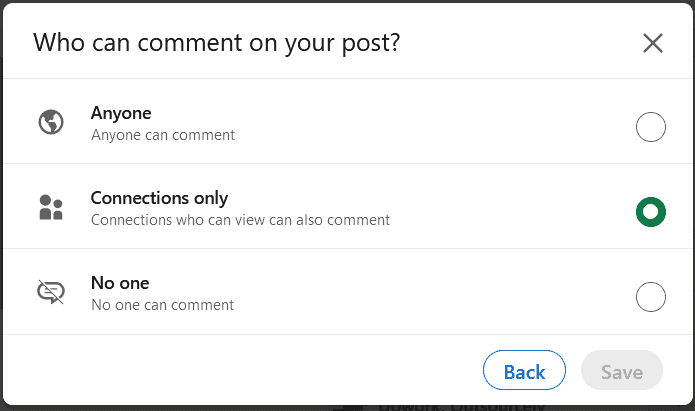Select the Connections only radio button
The image size is (695, 411).
(650, 212)
